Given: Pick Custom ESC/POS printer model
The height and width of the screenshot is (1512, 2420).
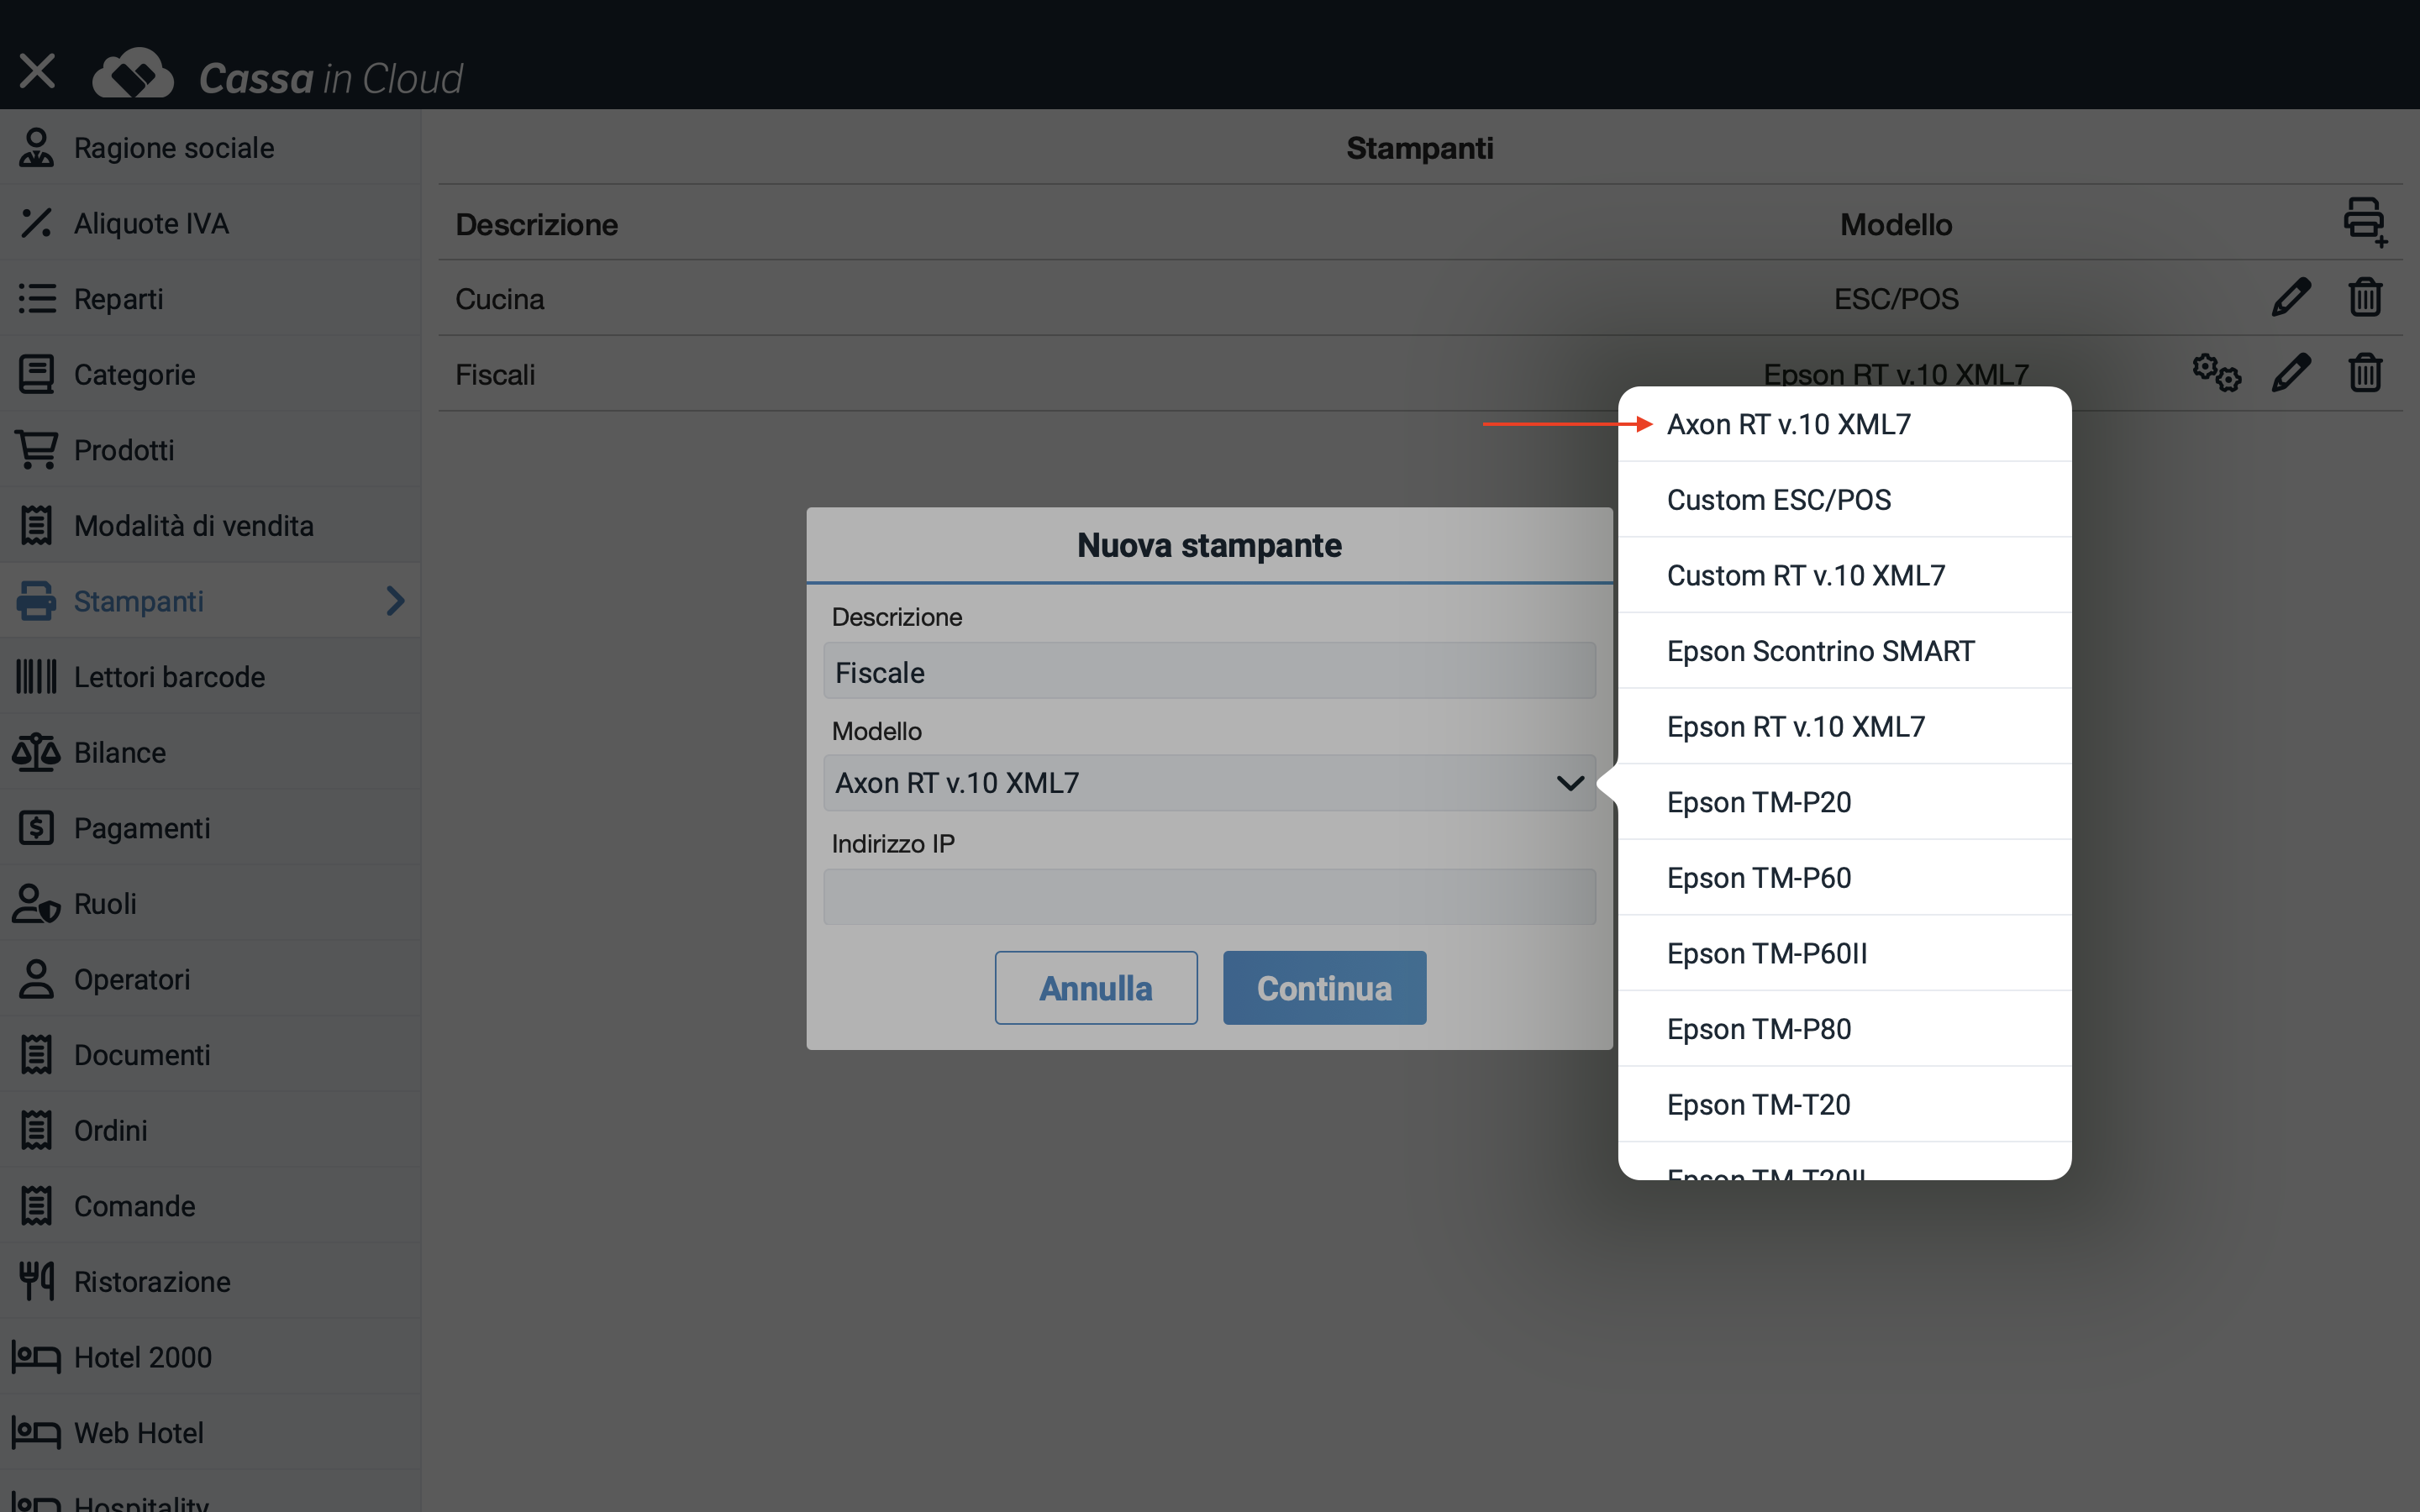Looking at the screenshot, I should coord(1778,500).
